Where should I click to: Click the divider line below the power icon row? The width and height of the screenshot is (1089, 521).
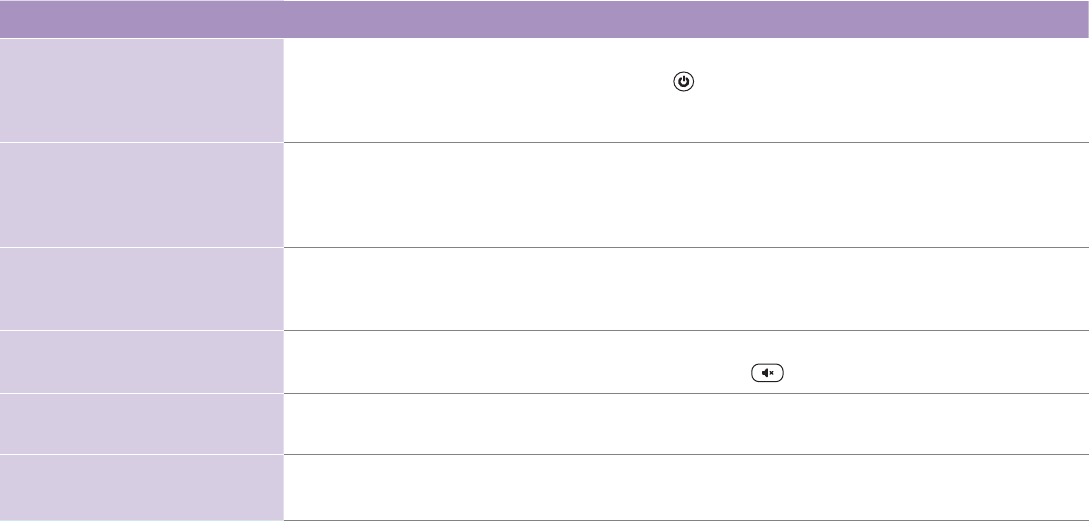click(x=686, y=142)
